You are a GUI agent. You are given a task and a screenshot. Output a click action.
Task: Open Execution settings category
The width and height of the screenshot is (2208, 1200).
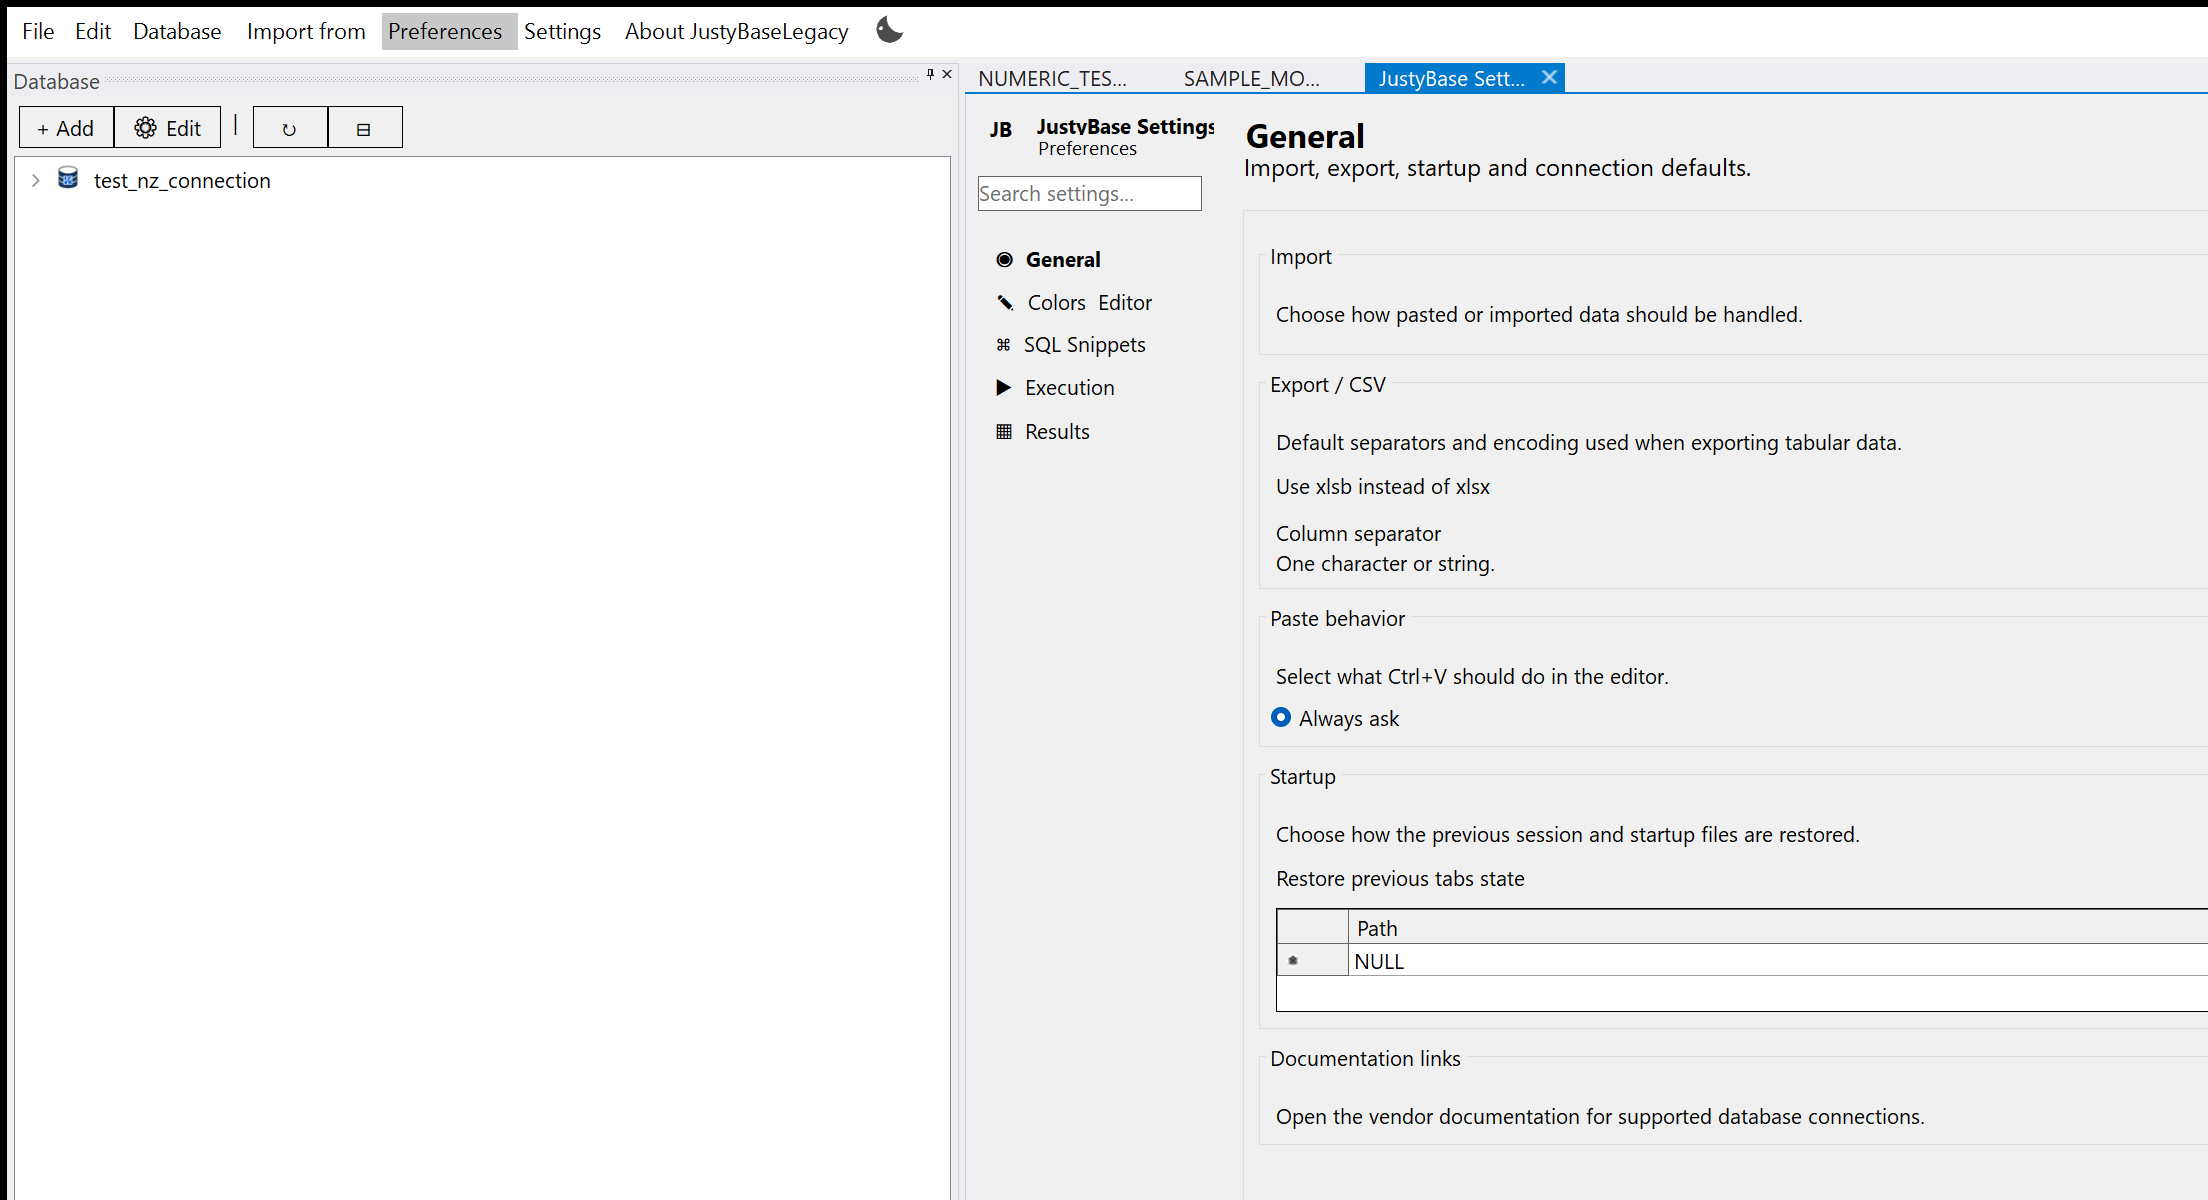[x=1055, y=388]
